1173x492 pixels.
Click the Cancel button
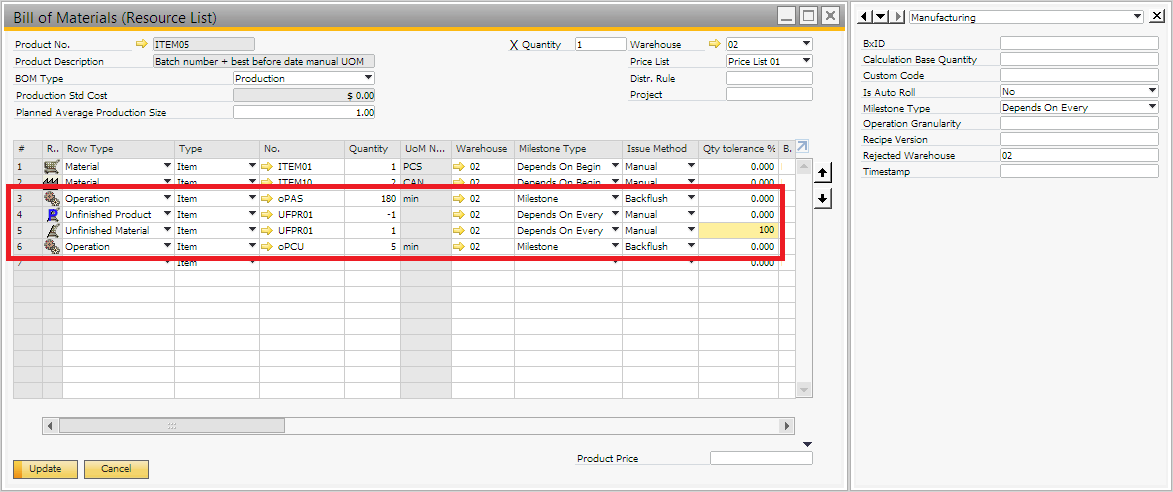tap(116, 469)
